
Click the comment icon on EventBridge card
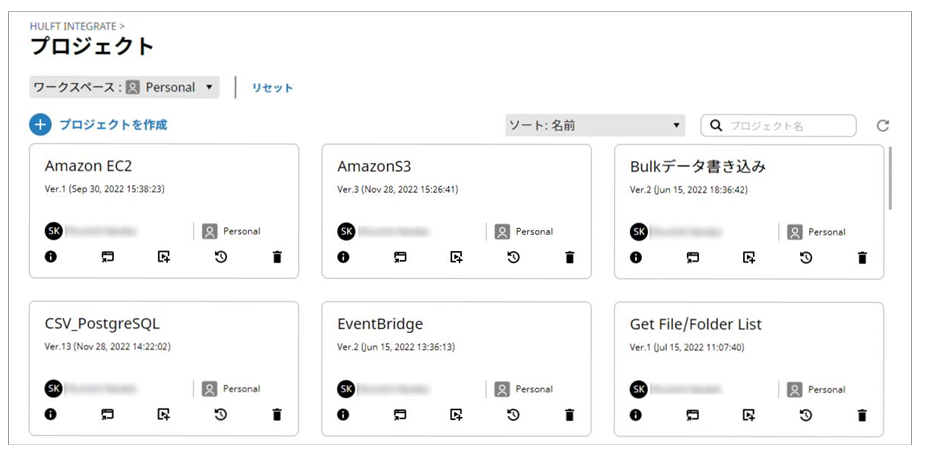click(400, 414)
